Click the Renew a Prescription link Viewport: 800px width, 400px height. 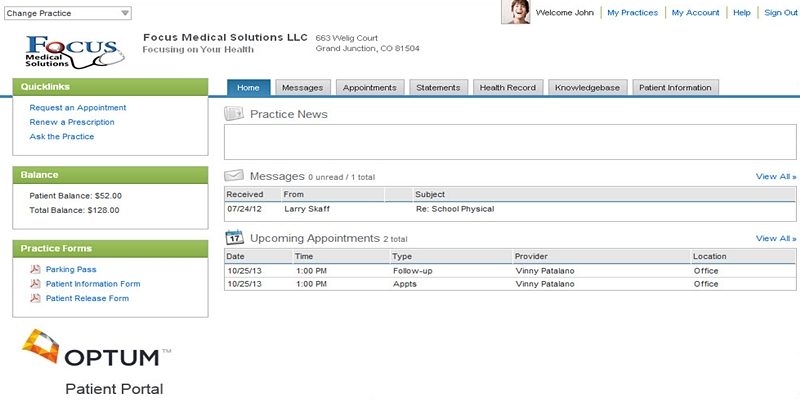72,122
